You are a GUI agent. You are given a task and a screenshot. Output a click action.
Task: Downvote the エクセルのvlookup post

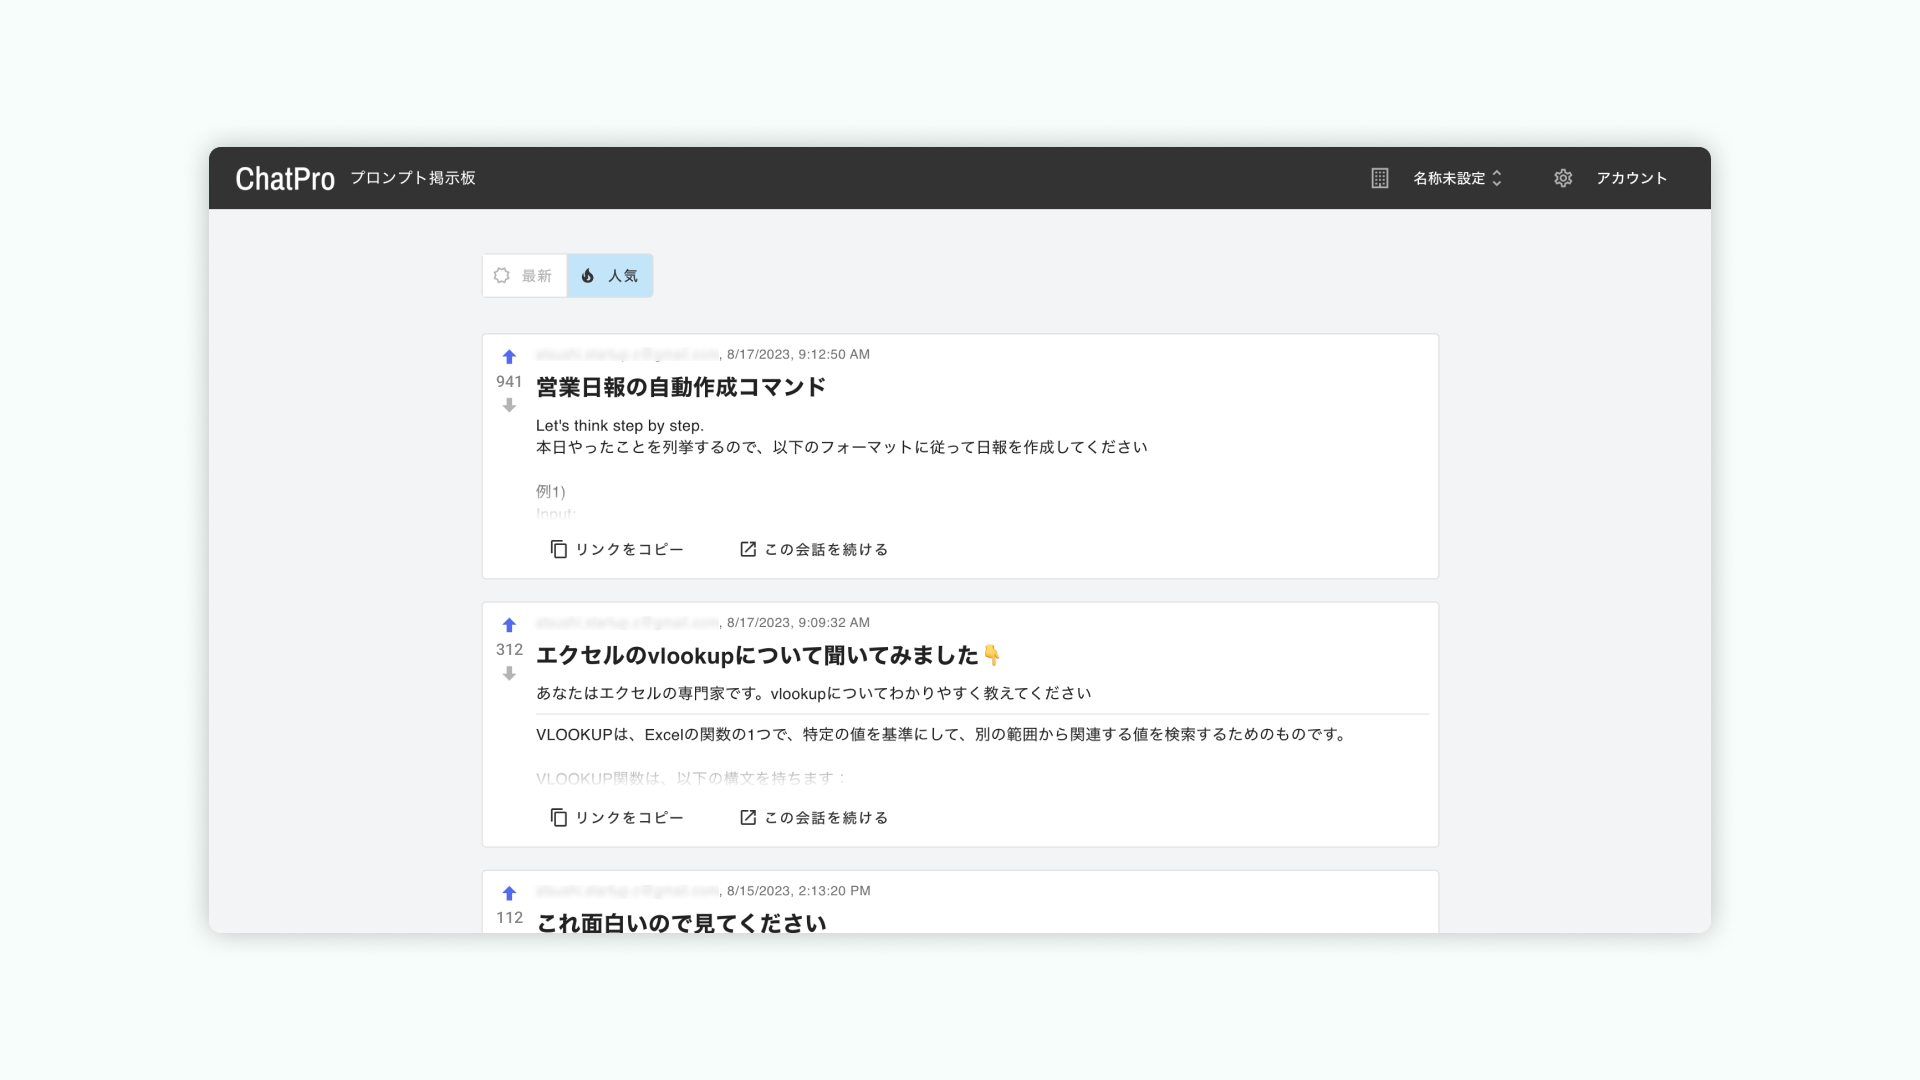509,673
